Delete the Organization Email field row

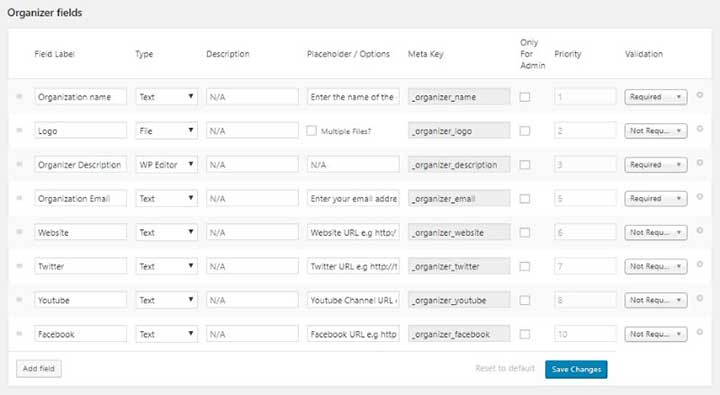point(699,197)
